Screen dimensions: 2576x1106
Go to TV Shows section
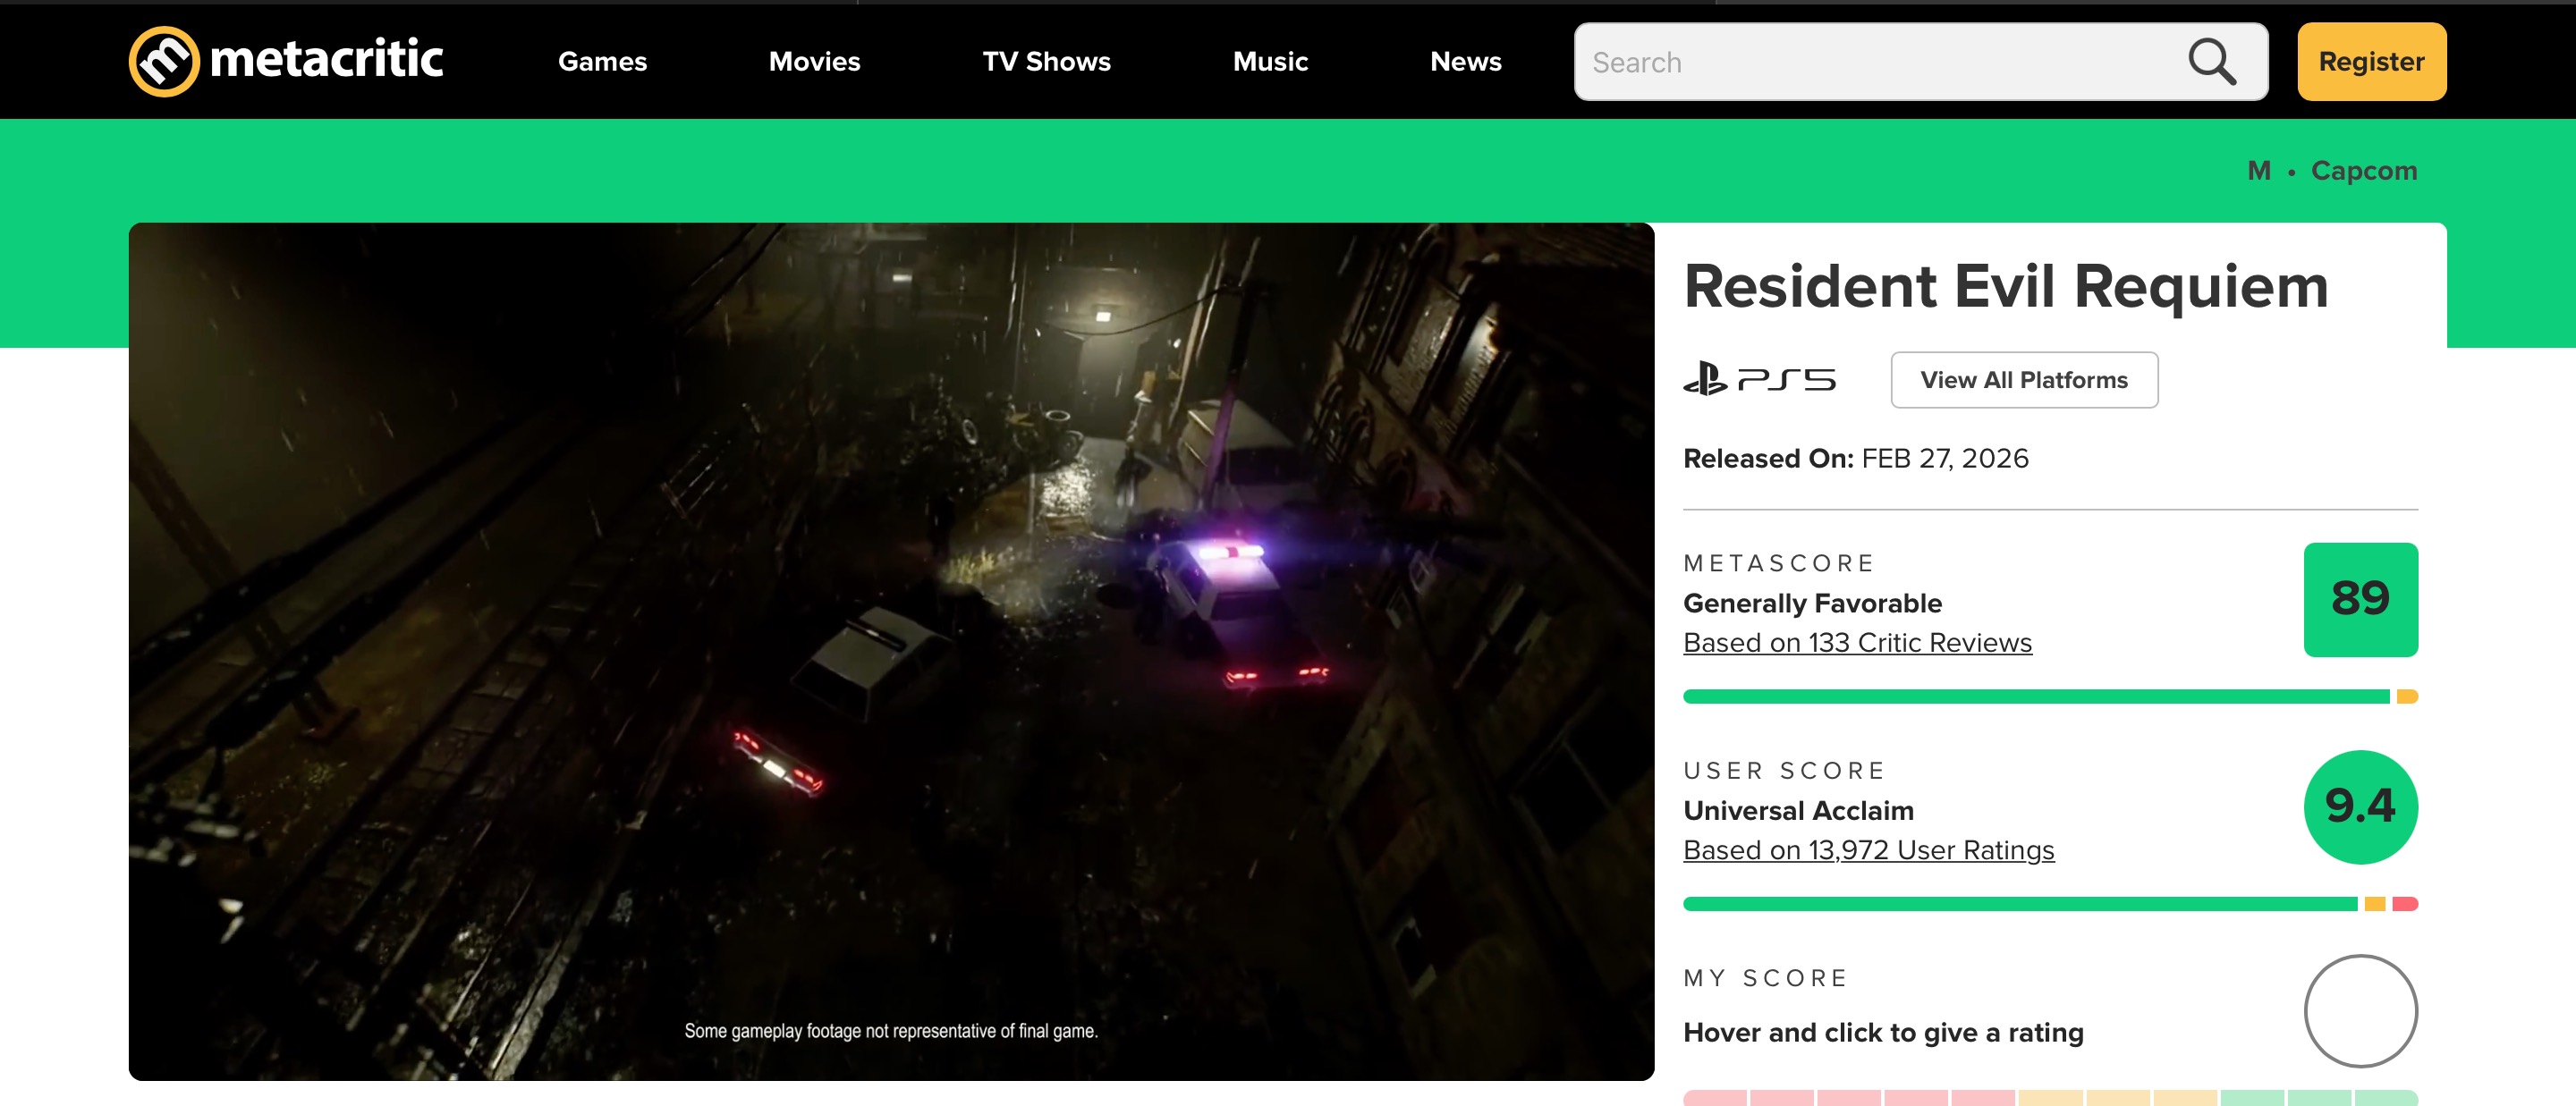1046,62
